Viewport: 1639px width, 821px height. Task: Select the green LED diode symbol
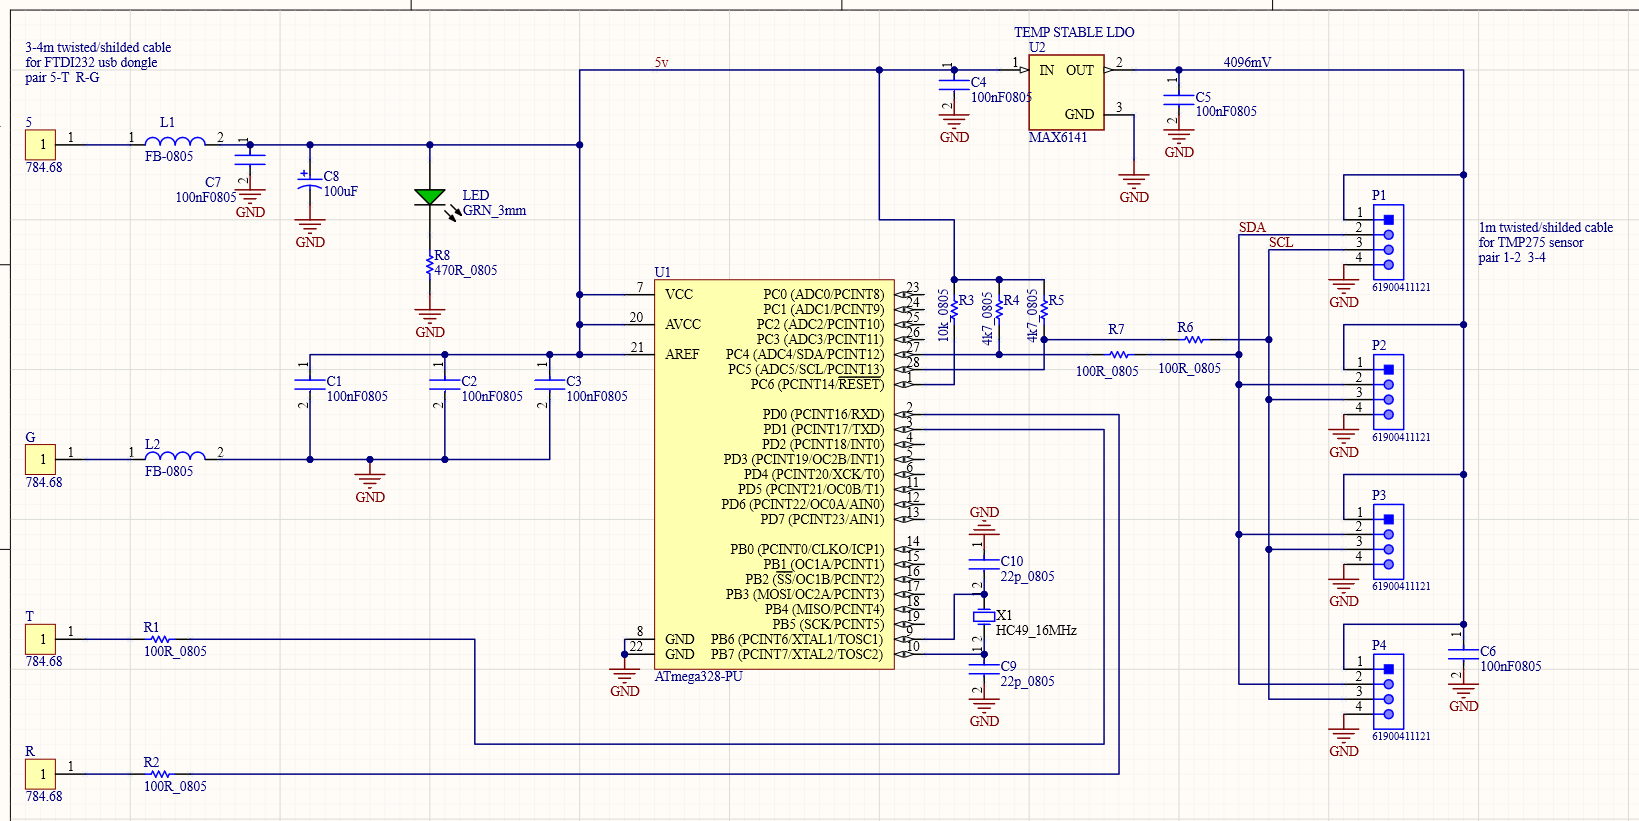pyautogui.click(x=430, y=197)
